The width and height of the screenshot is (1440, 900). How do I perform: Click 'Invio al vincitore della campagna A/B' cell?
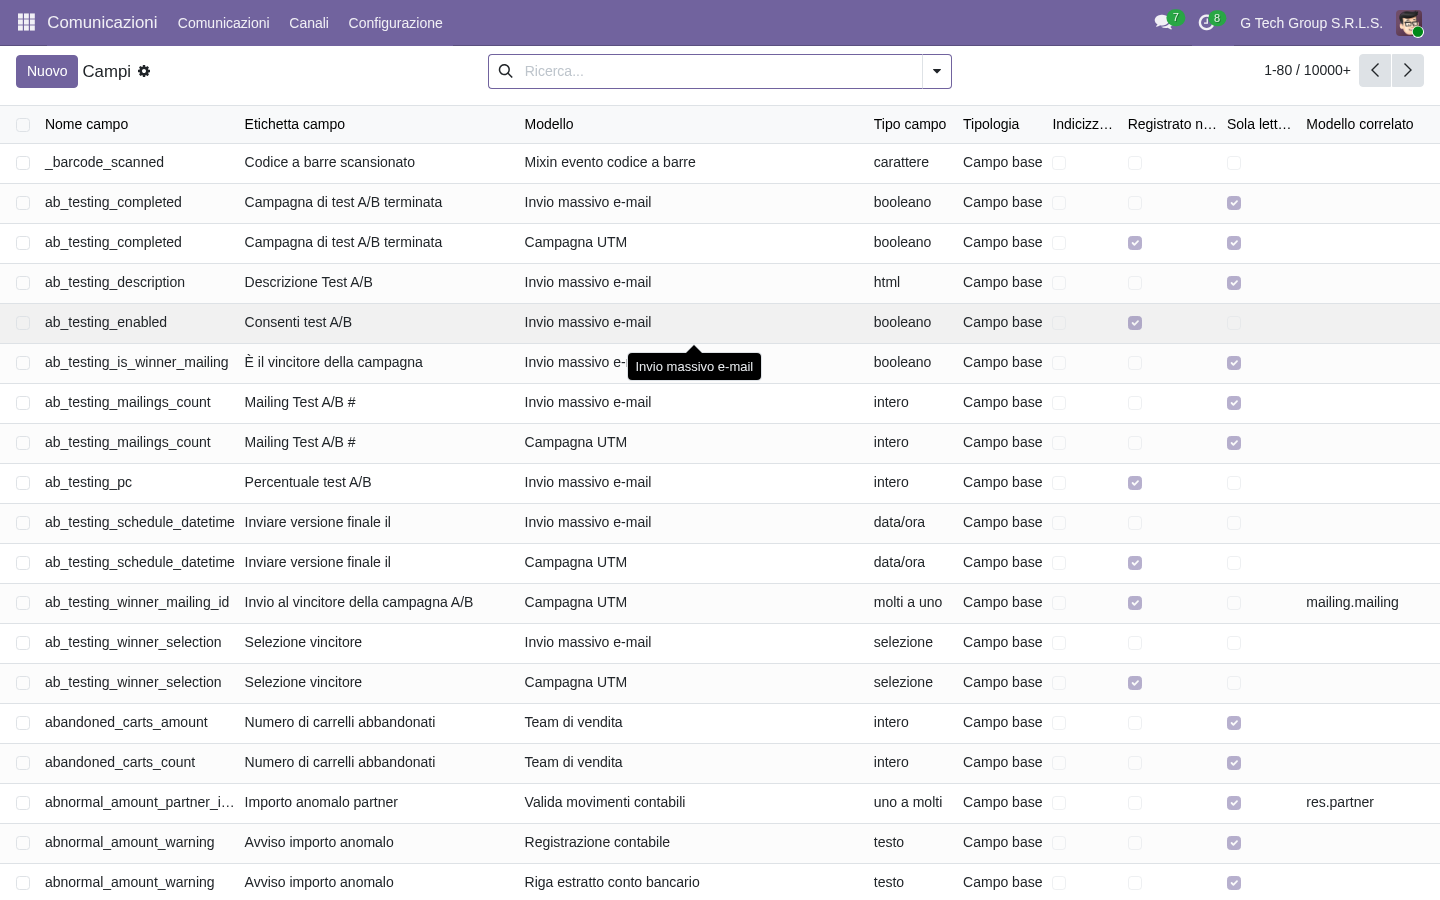359,602
